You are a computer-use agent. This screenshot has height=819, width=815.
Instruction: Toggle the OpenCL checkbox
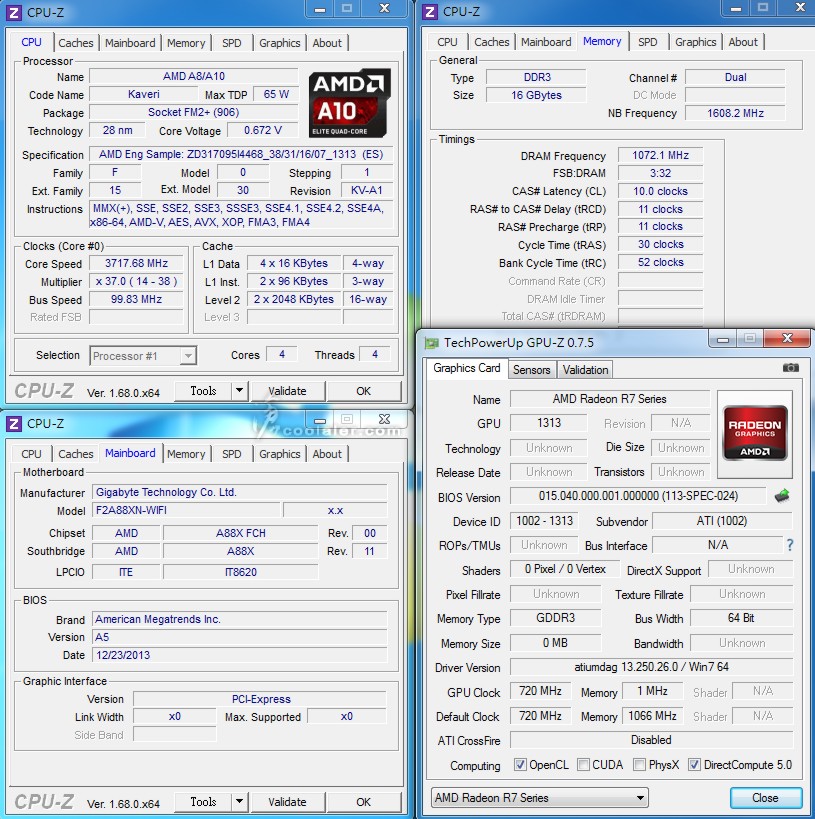(x=520, y=765)
